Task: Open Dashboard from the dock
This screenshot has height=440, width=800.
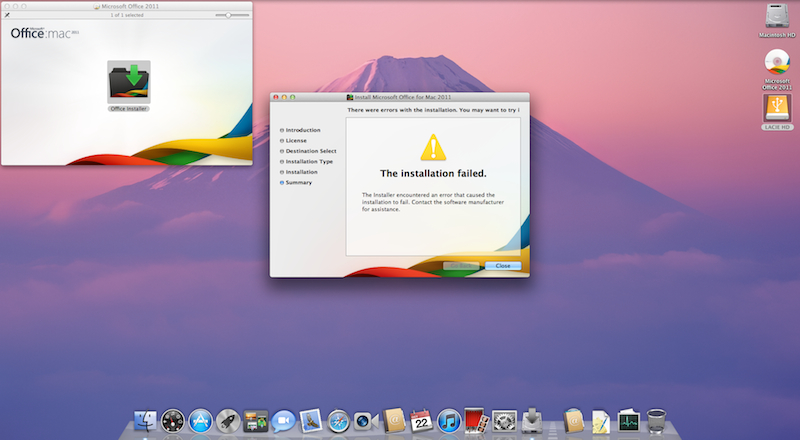Action: tap(173, 422)
